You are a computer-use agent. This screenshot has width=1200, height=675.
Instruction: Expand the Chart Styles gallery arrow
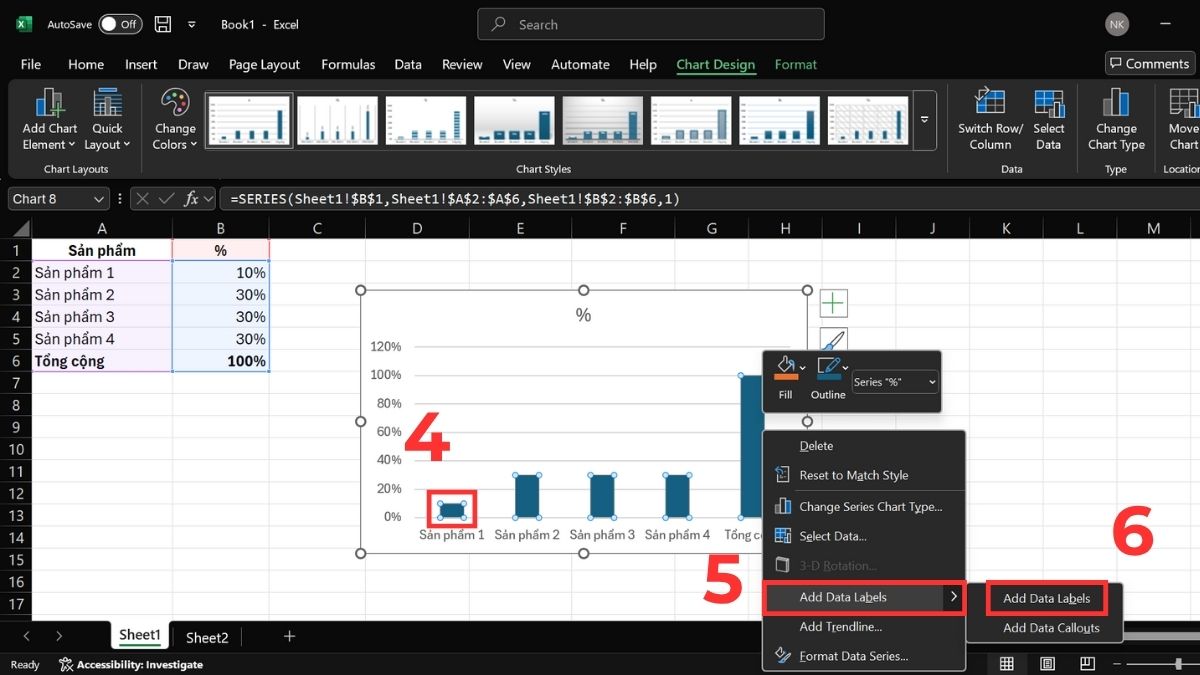click(924, 119)
